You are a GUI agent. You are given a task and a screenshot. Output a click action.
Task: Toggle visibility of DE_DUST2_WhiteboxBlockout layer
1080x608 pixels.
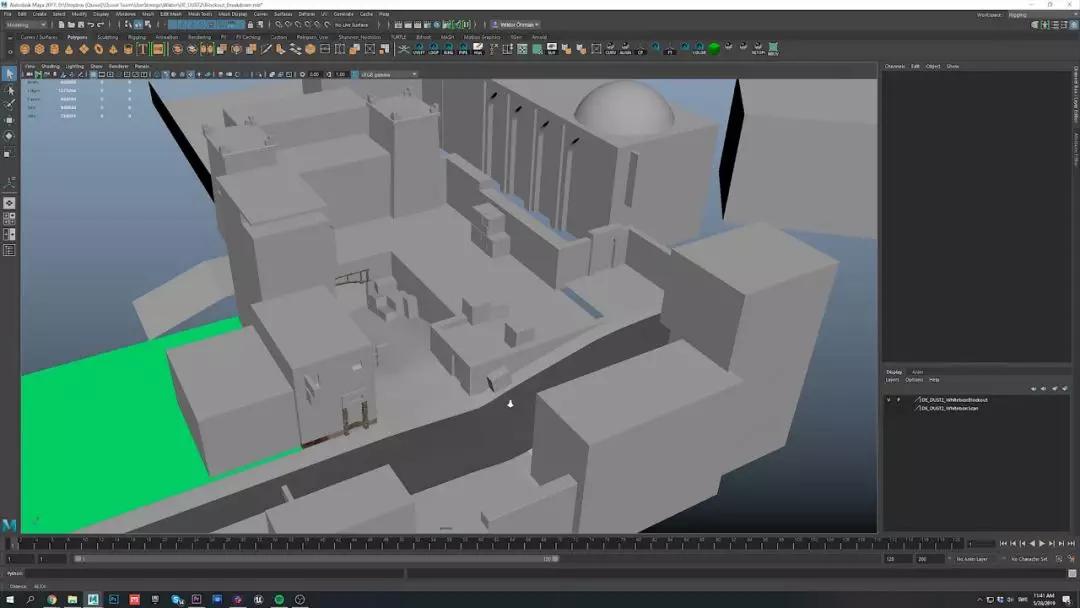coord(888,399)
